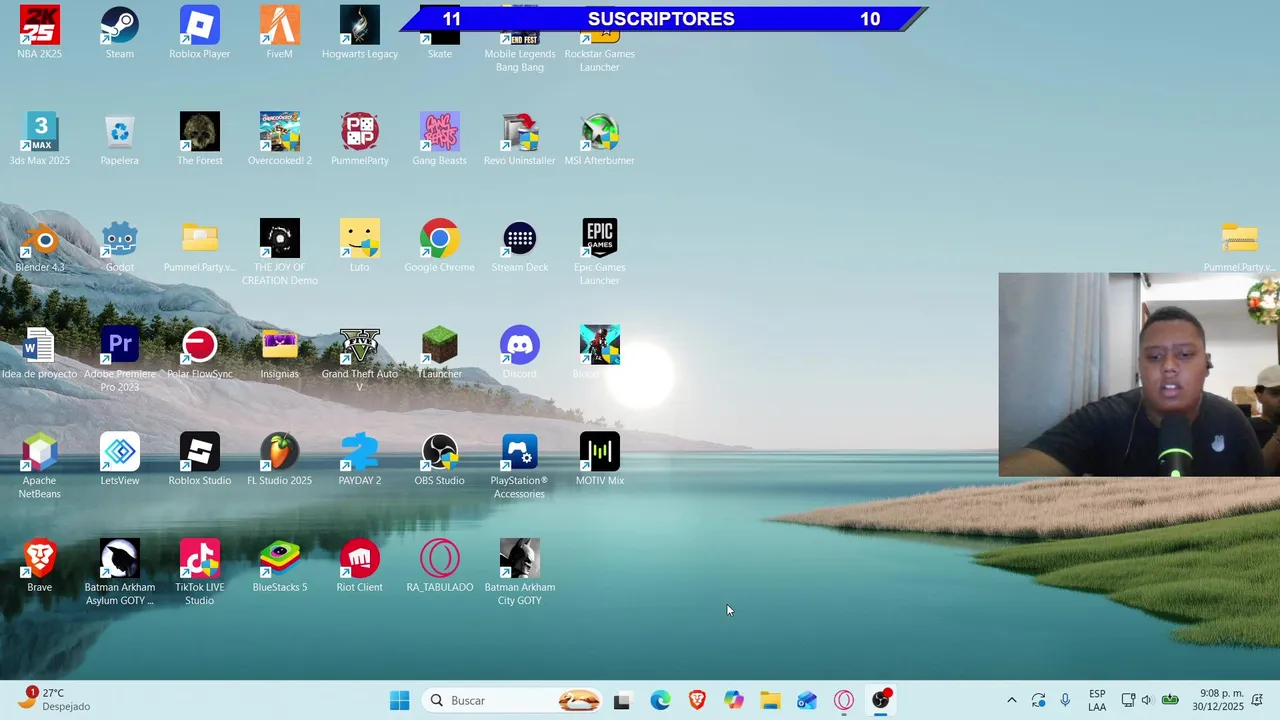
Task: Open Brave browser from the taskbar
Action: coord(697,700)
